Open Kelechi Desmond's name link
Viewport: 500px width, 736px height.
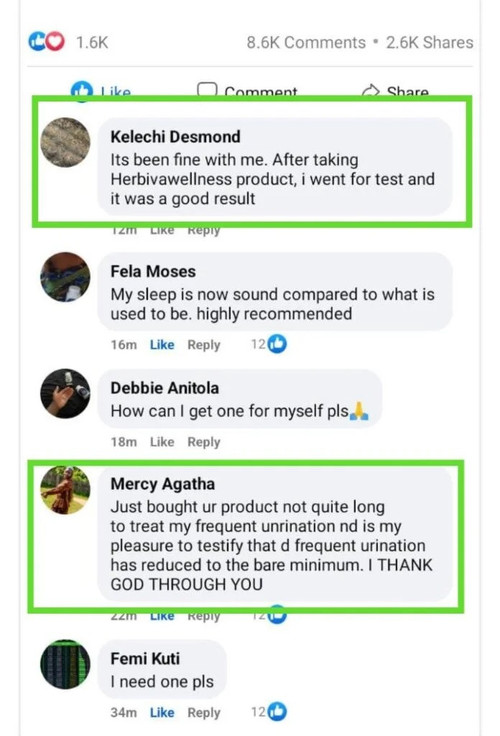pyautogui.click(x=176, y=137)
